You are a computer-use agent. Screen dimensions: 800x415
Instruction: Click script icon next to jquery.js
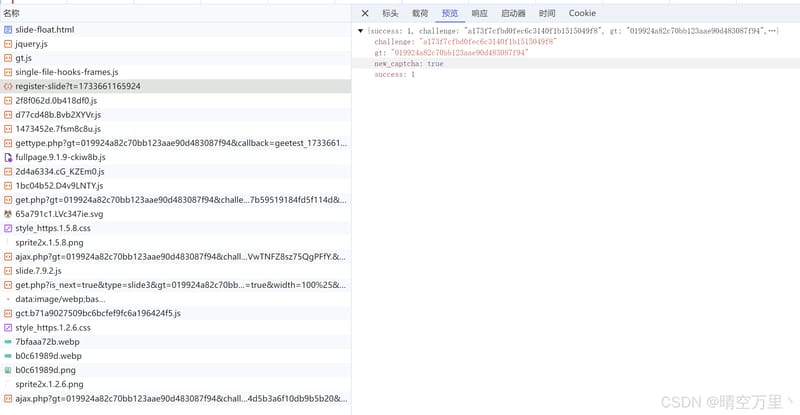point(8,44)
